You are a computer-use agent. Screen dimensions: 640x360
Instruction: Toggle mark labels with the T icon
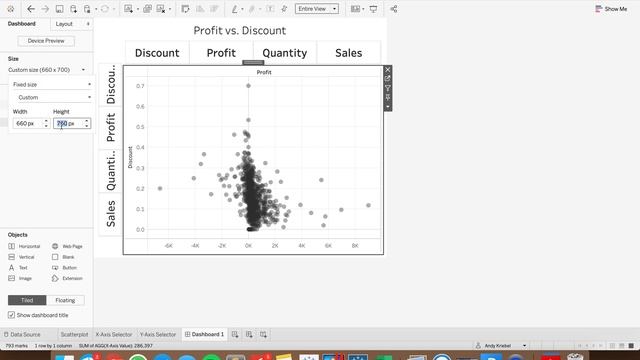click(x=270, y=9)
